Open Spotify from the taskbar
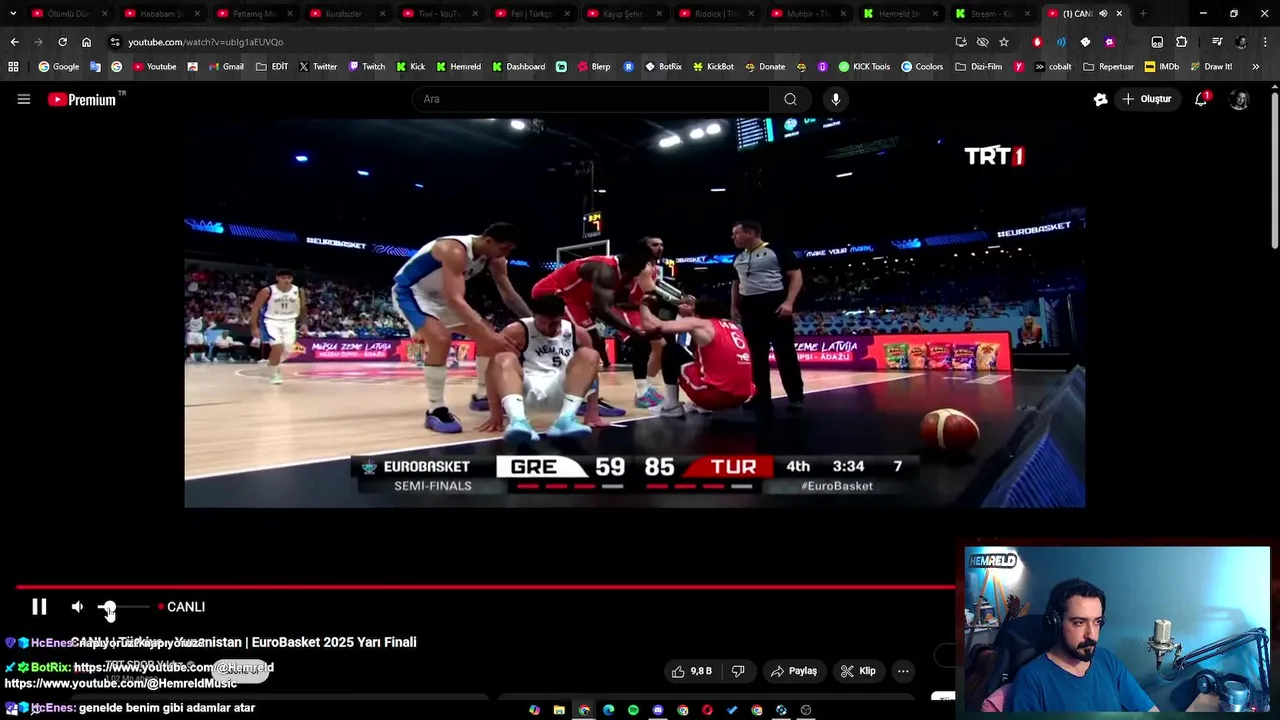 pyautogui.click(x=633, y=710)
